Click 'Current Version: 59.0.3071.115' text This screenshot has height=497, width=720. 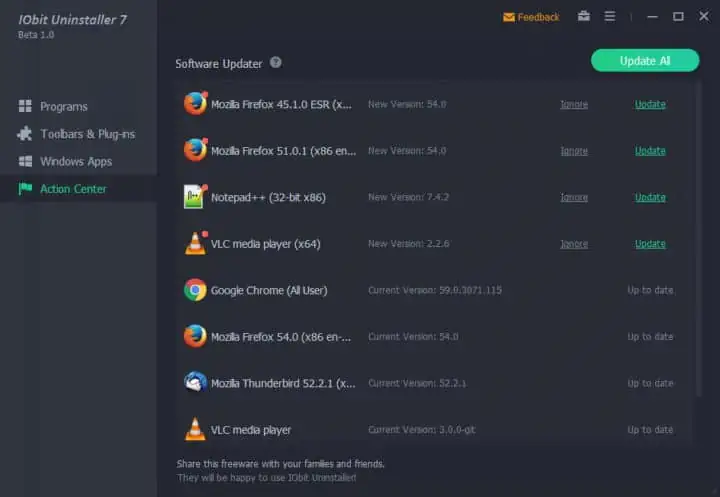tap(435, 290)
